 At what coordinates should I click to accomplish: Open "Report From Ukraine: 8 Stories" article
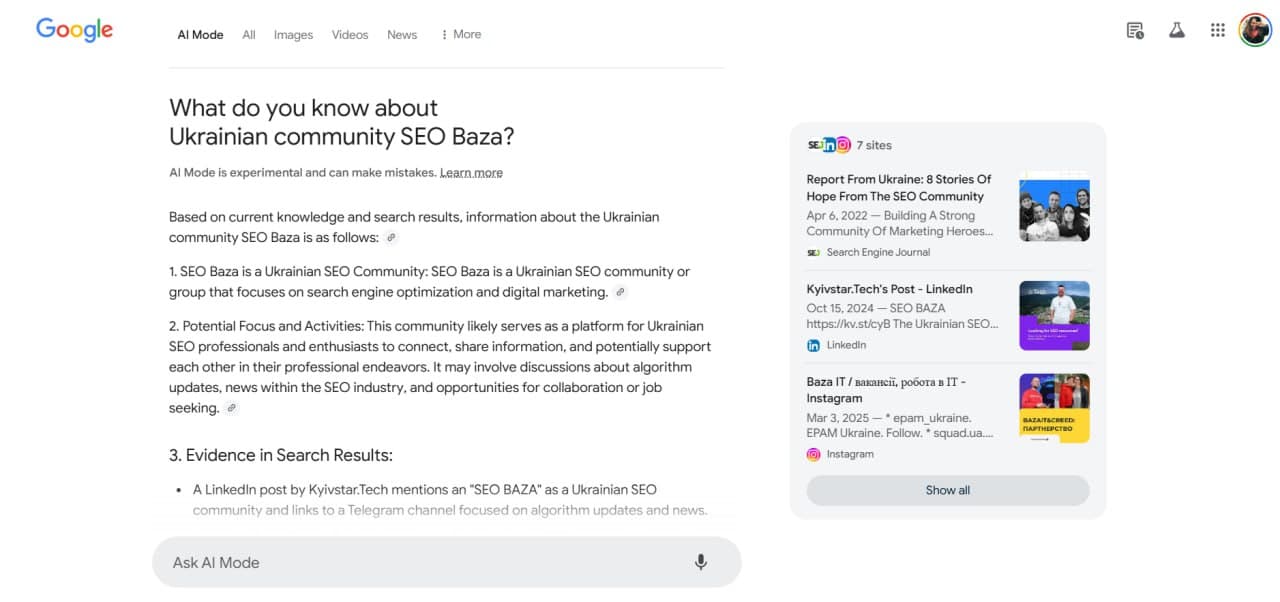[899, 188]
